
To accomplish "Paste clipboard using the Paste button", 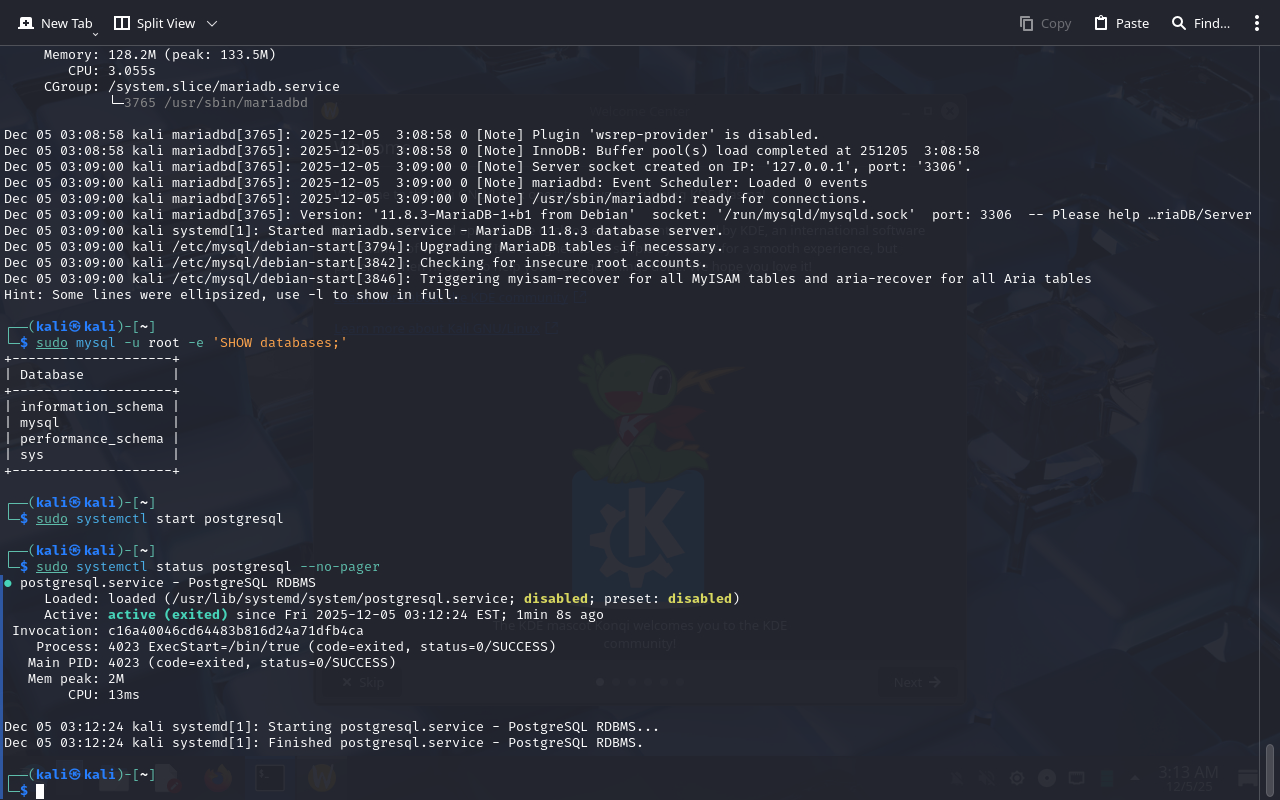I will tap(1121, 23).
